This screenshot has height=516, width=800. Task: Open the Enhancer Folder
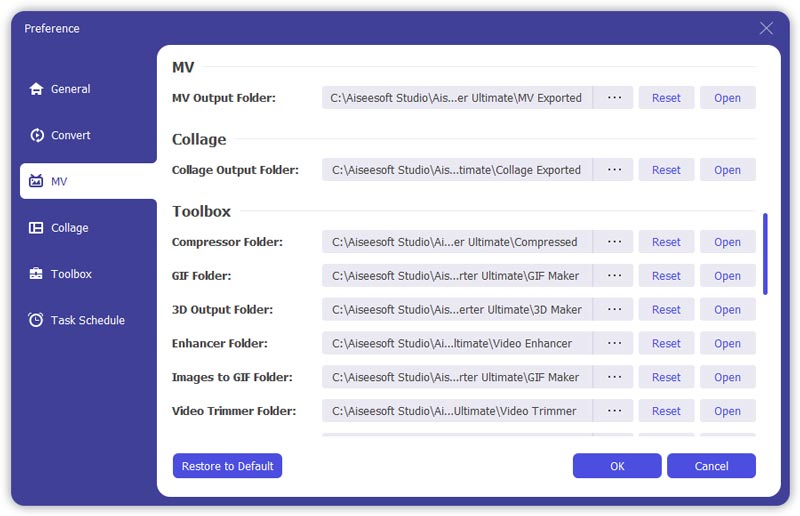pos(728,343)
